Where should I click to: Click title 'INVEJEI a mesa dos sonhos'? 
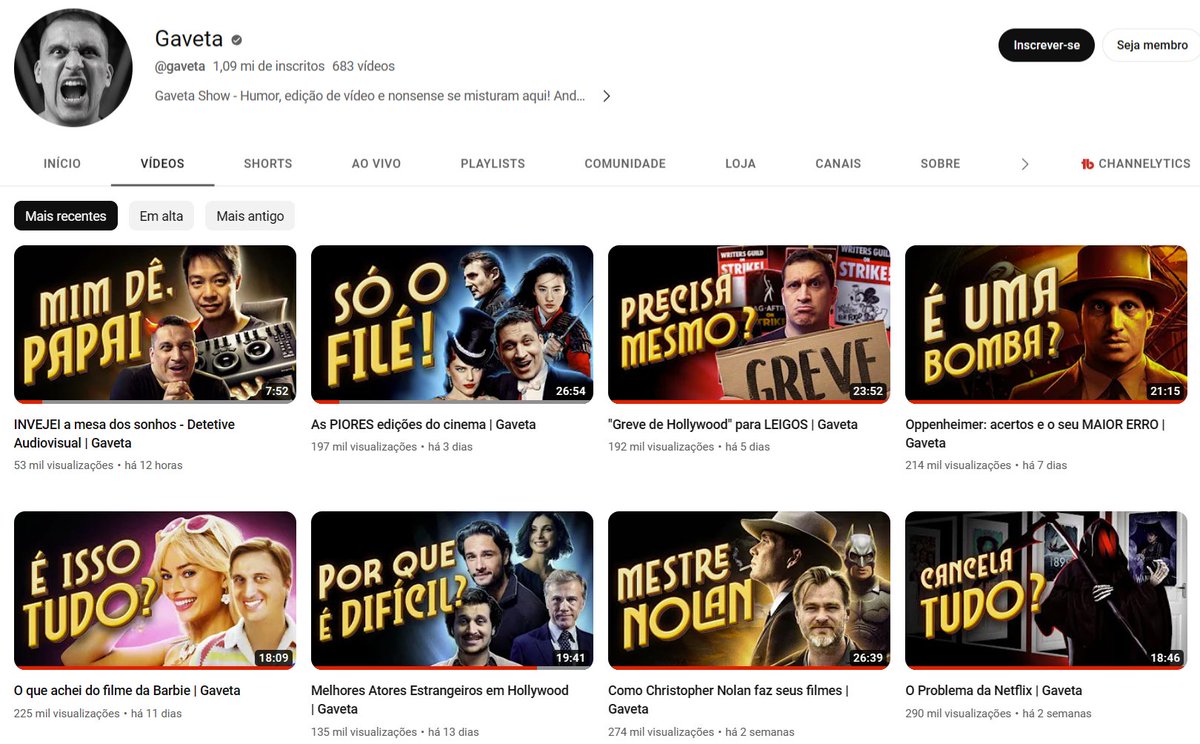(x=125, y=434)
